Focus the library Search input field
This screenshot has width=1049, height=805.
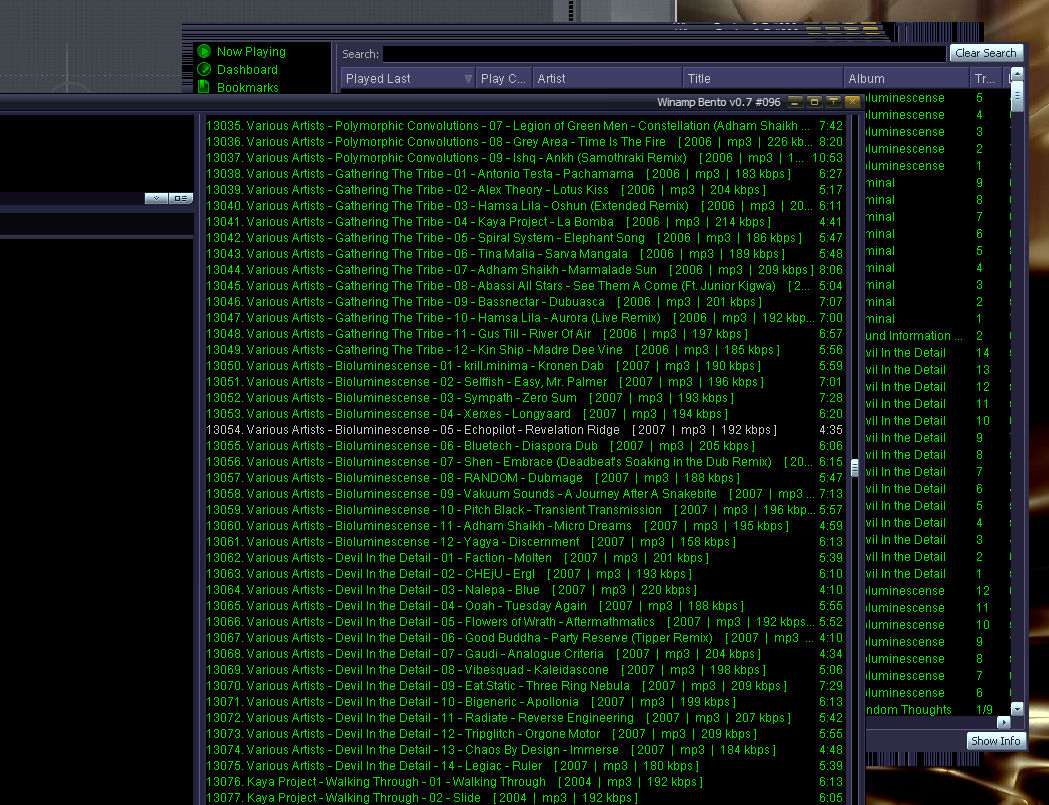[664, 54]
